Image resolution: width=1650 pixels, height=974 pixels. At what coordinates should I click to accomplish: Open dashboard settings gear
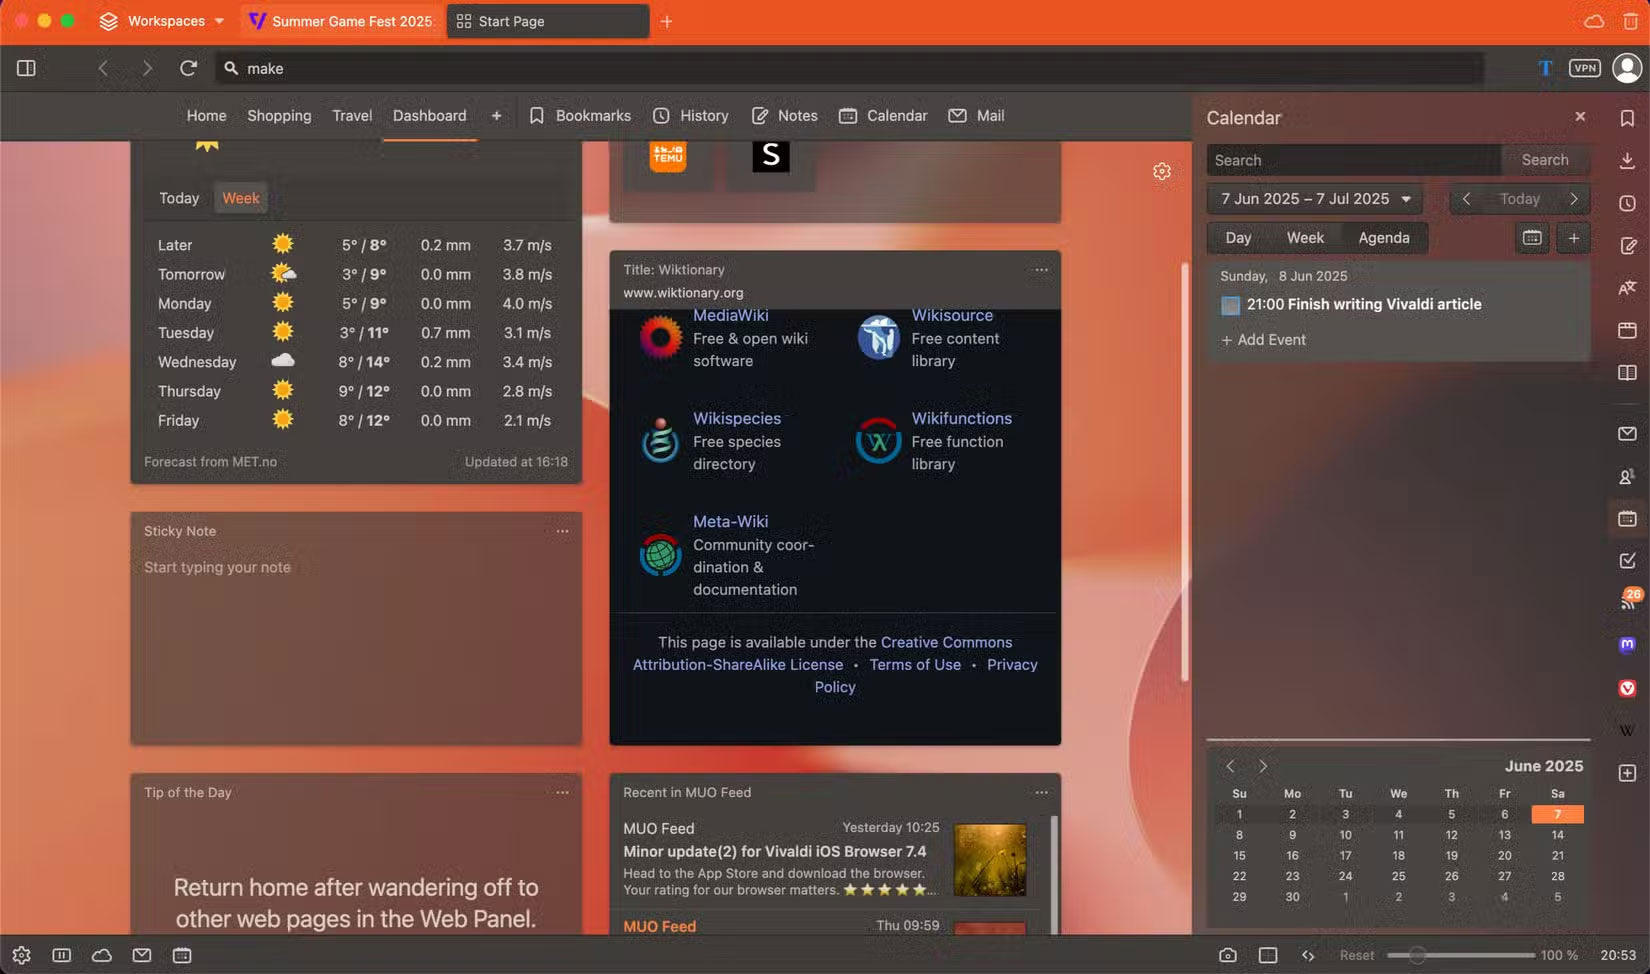(1162, 171)
